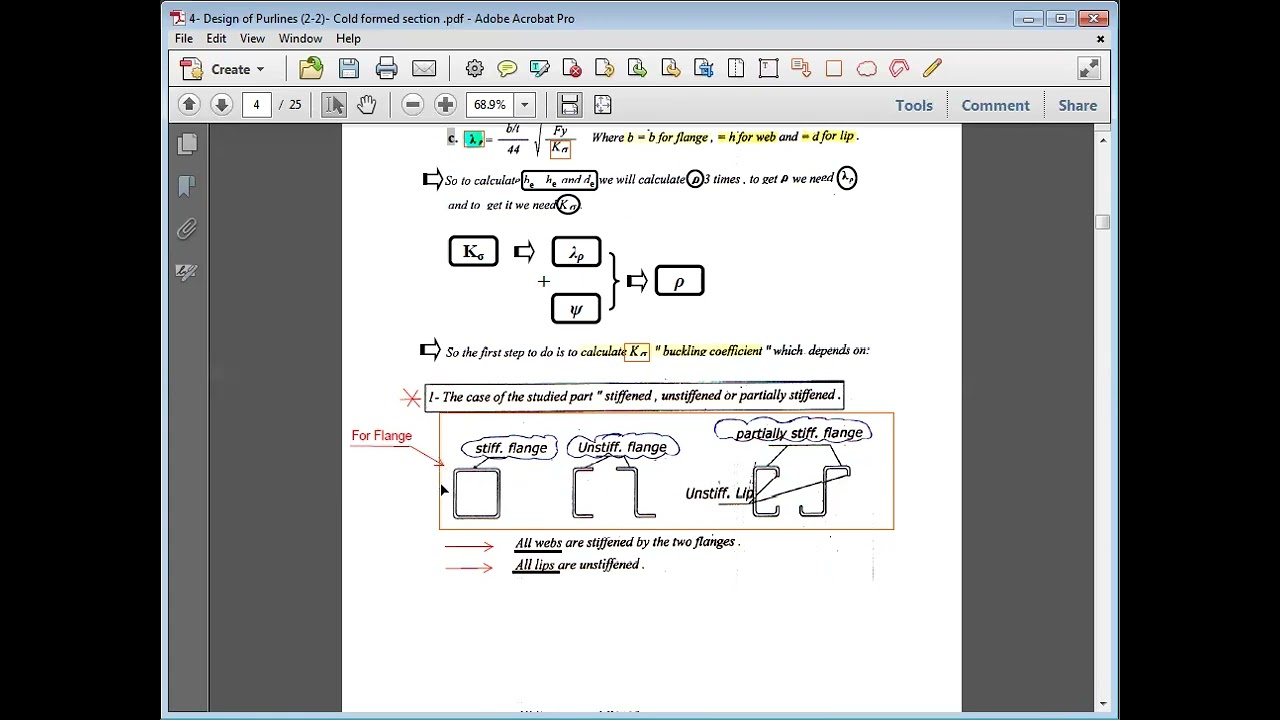1280x720 pixels.
Task: Zoom in with plus button
Action: click(445, 105)
